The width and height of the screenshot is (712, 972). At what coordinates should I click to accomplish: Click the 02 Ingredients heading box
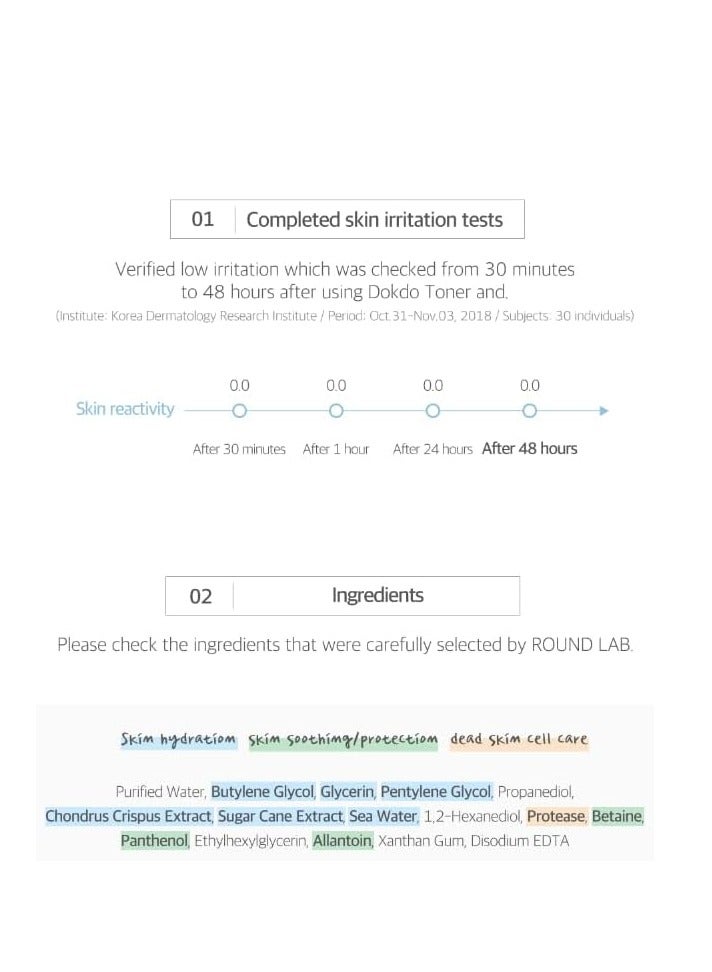[x=342, y=596]
